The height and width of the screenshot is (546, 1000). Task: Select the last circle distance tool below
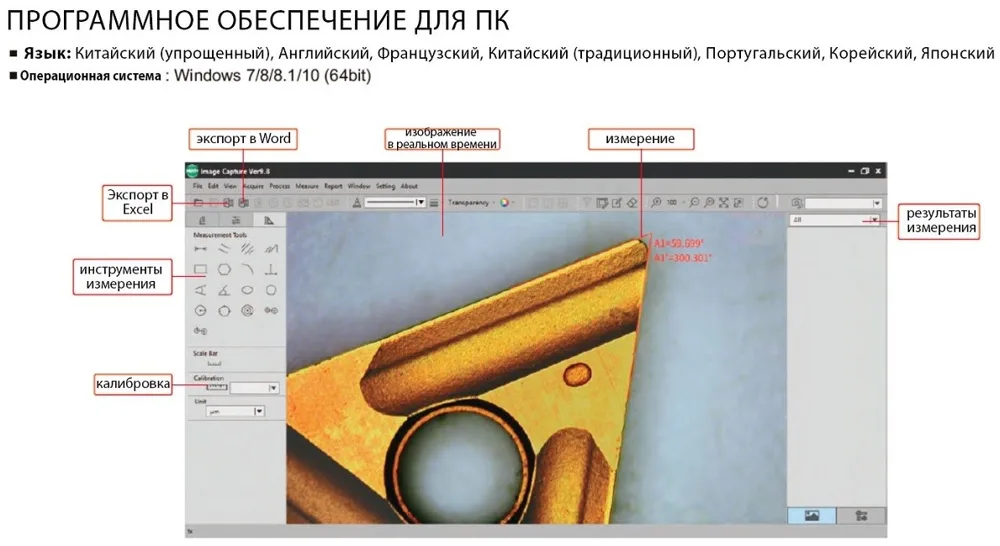(200, 331)
